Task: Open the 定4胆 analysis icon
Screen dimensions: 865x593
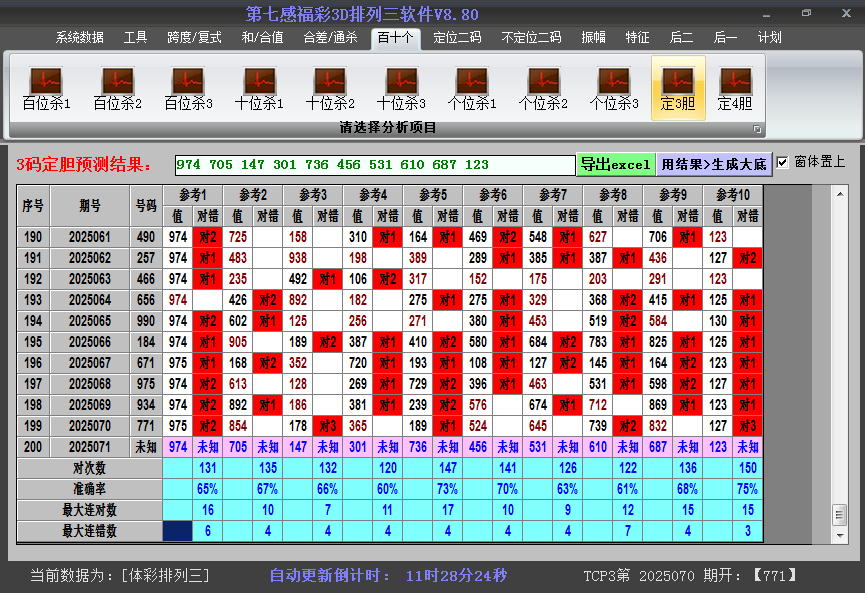Action: (x=735, y=88)
